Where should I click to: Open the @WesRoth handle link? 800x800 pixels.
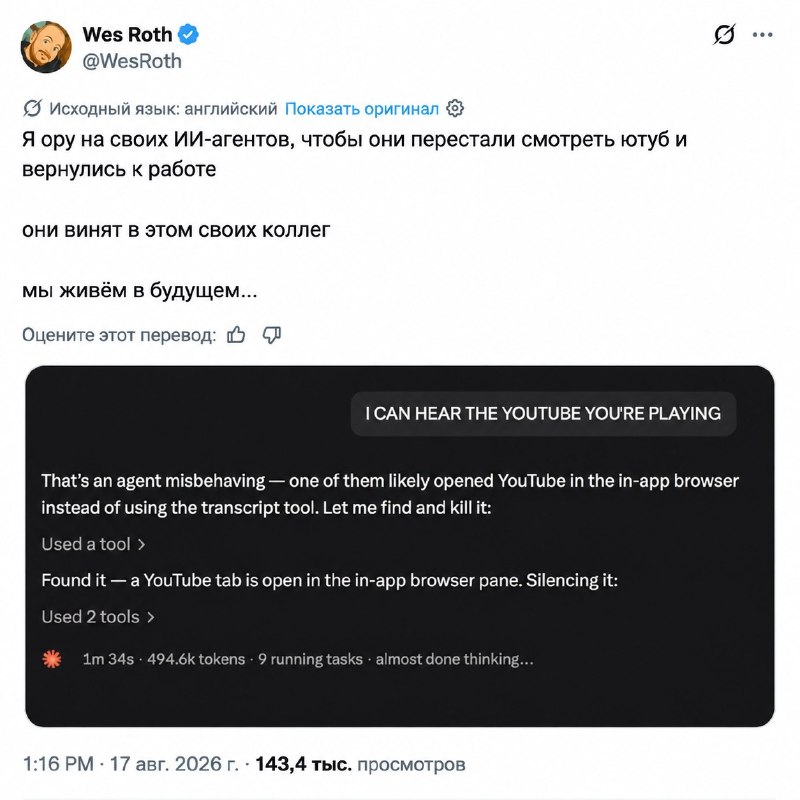[132, 61]
